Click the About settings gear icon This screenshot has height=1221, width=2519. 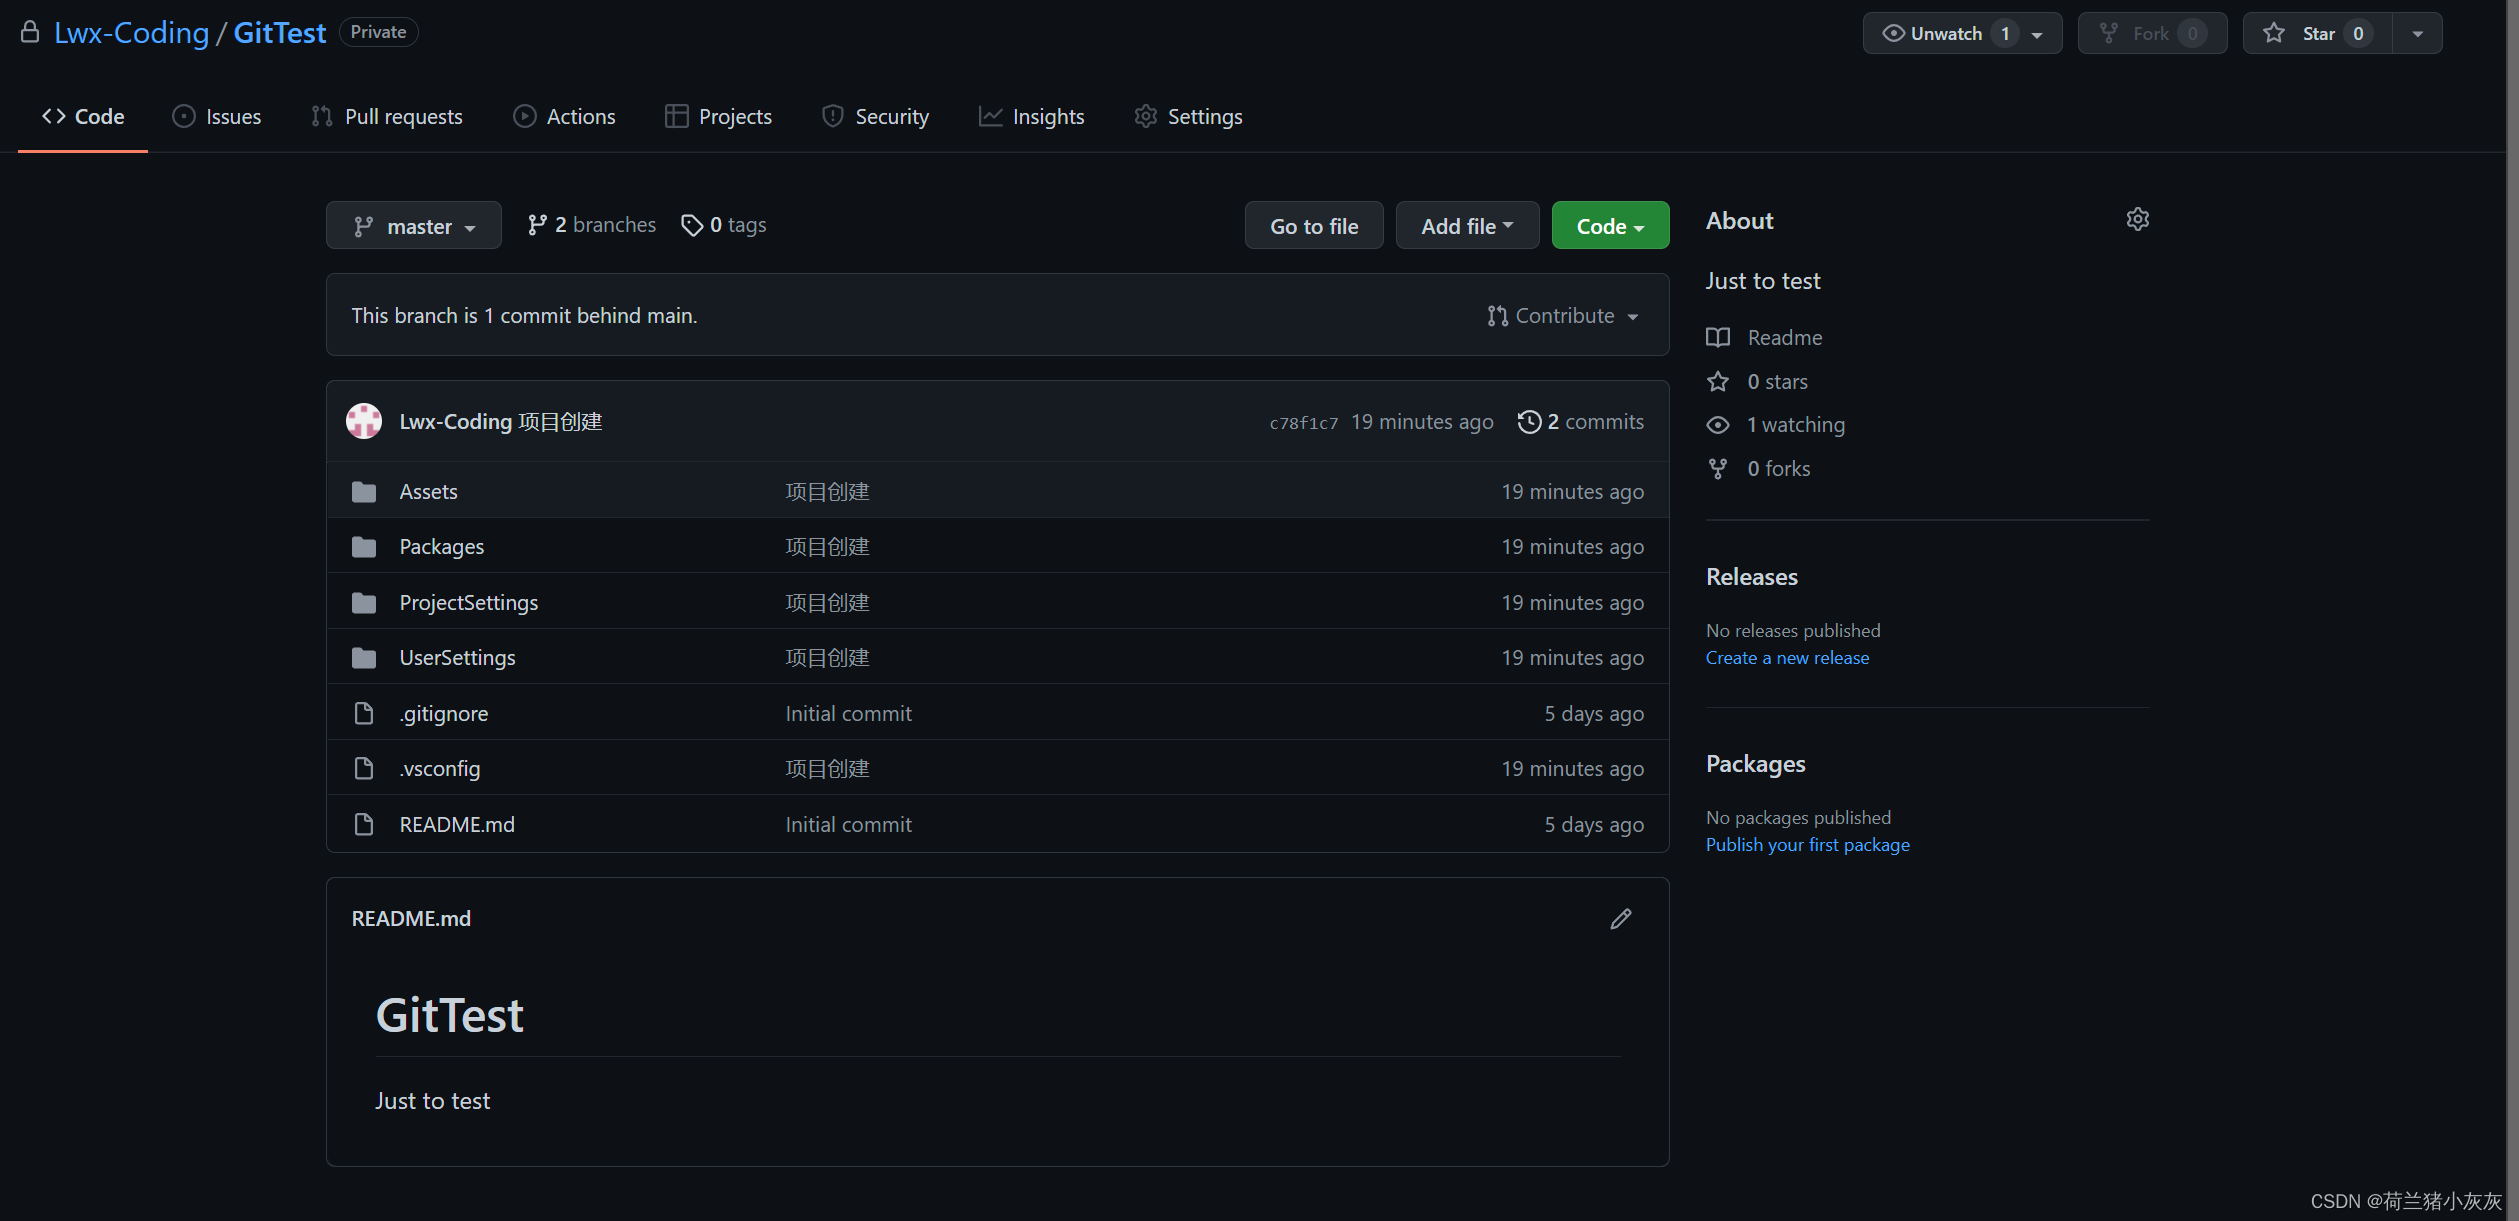click(x=2137, y=219)
